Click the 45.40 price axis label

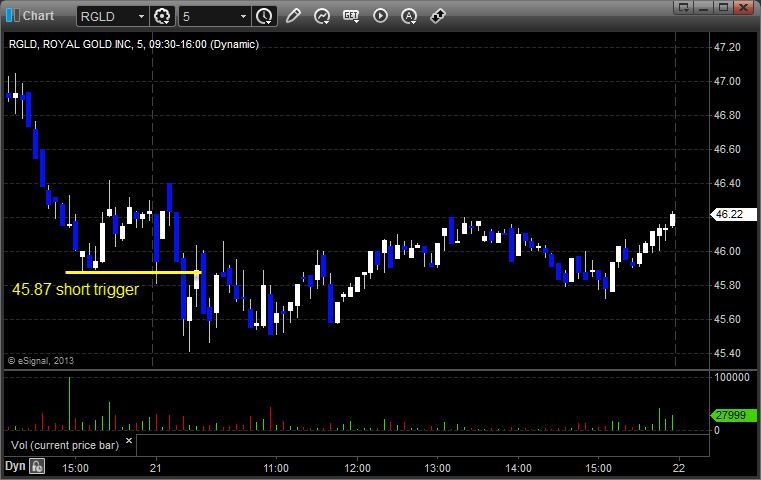pyautogui.click(x=728, y=353)
